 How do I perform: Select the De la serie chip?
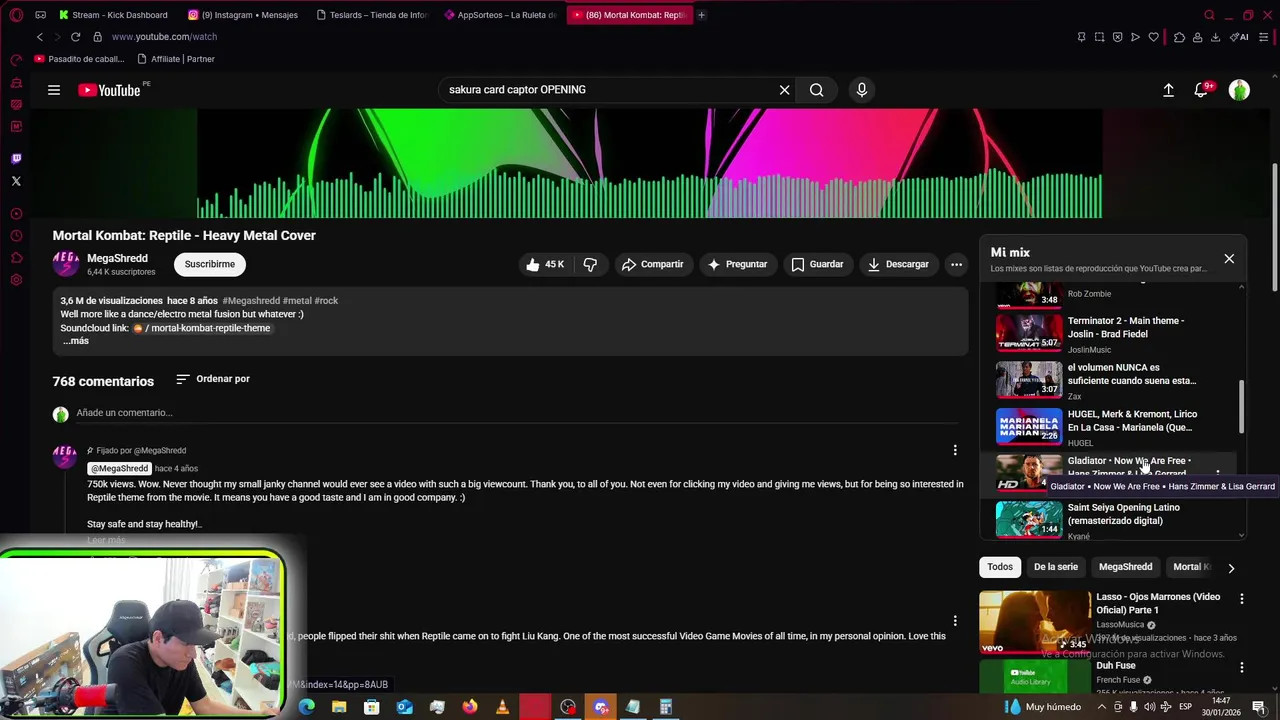pyautogui.click(x=1056, y=567)
